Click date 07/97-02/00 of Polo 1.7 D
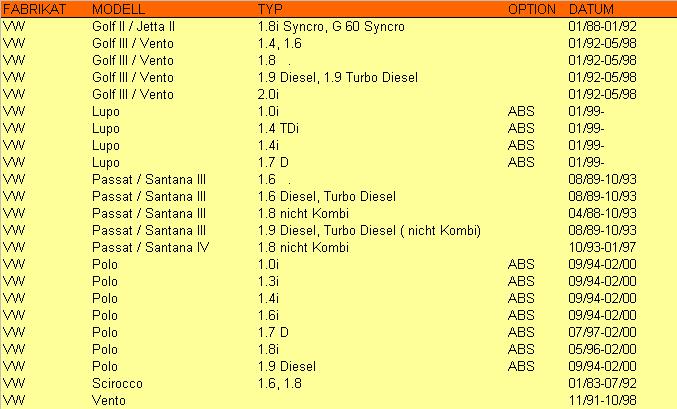Screen dimensions: 677x409 click(x=602, y=332)
